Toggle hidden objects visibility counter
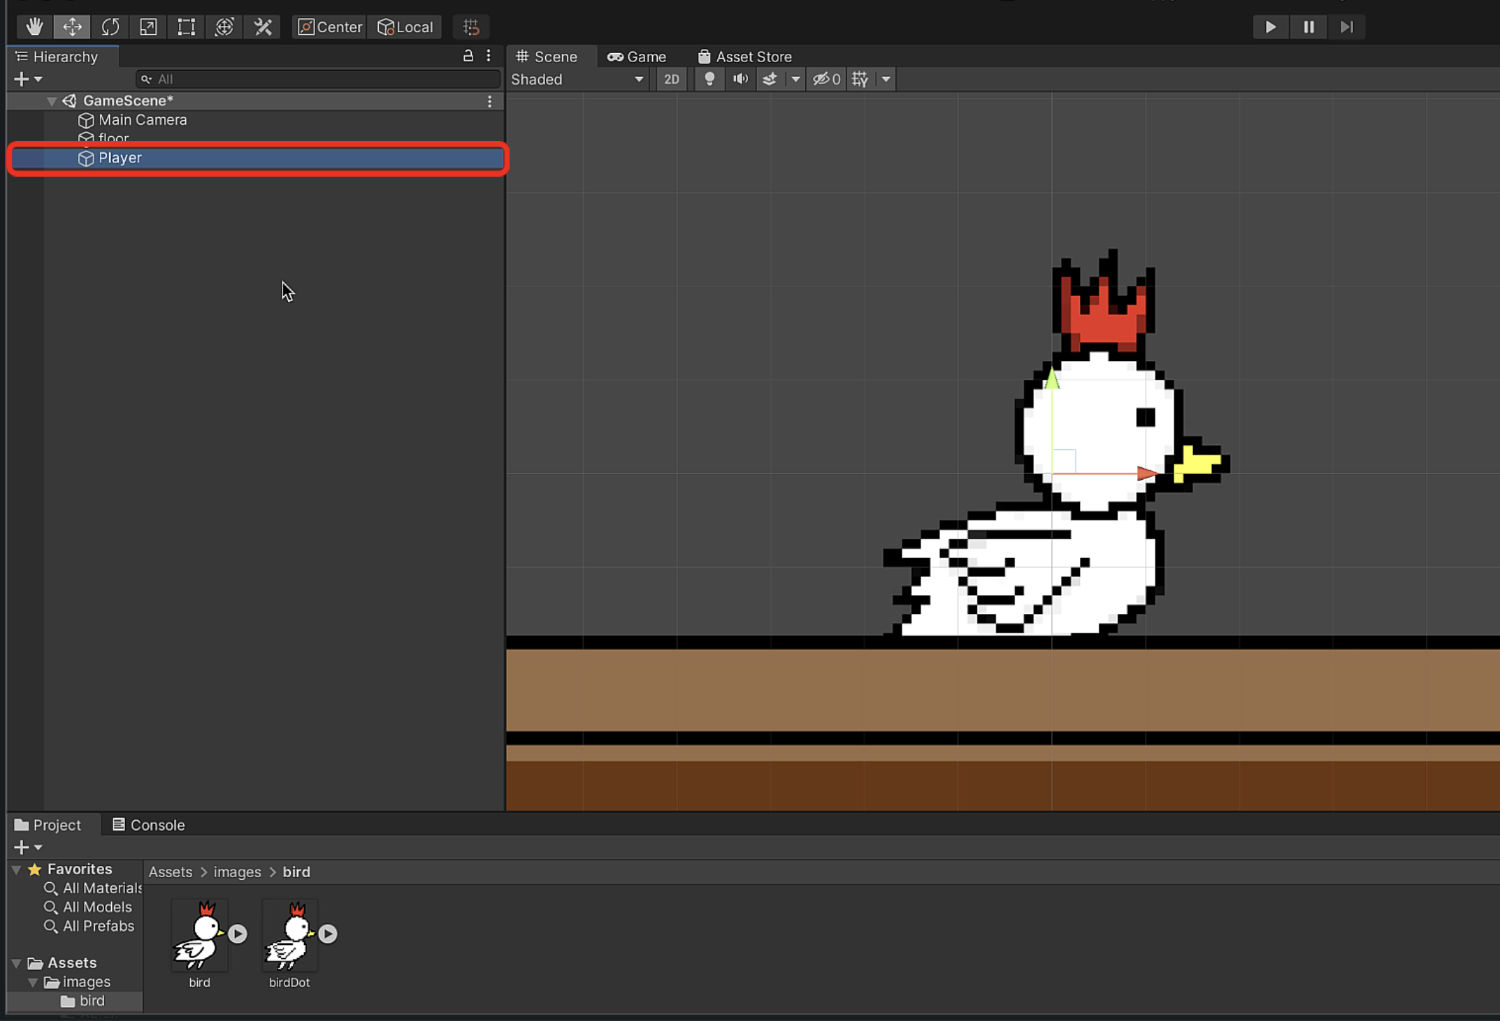 (x=826, y=79)
